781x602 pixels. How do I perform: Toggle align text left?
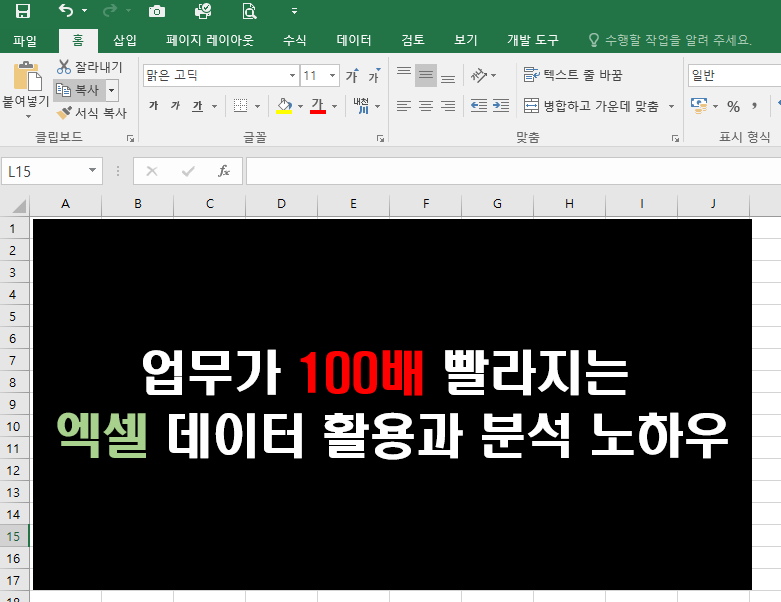pyautogui.click(x=404, y=106)
